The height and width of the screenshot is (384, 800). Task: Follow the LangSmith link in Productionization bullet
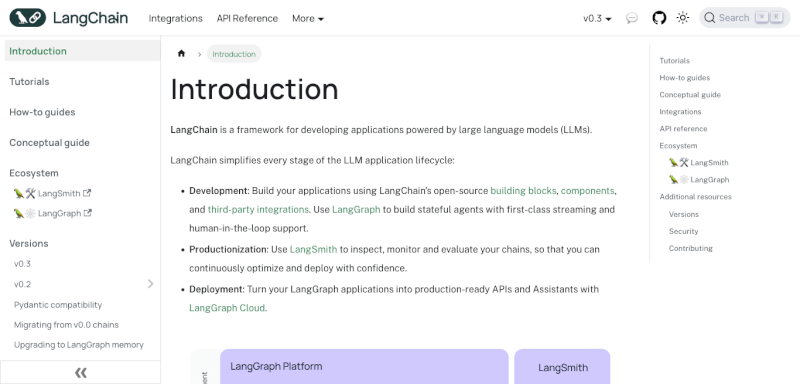click(x=313, y=249)
